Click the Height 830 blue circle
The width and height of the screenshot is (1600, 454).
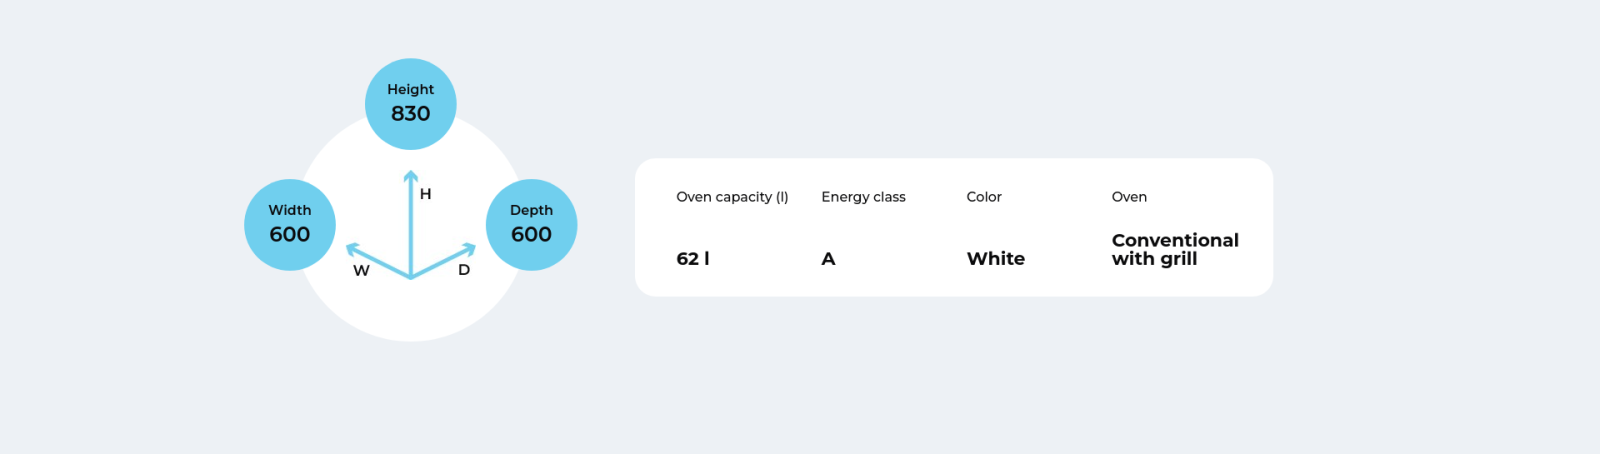click(411, 104)
